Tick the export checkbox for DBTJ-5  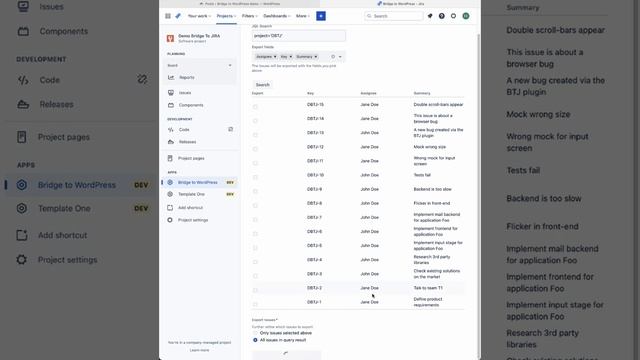255,248
